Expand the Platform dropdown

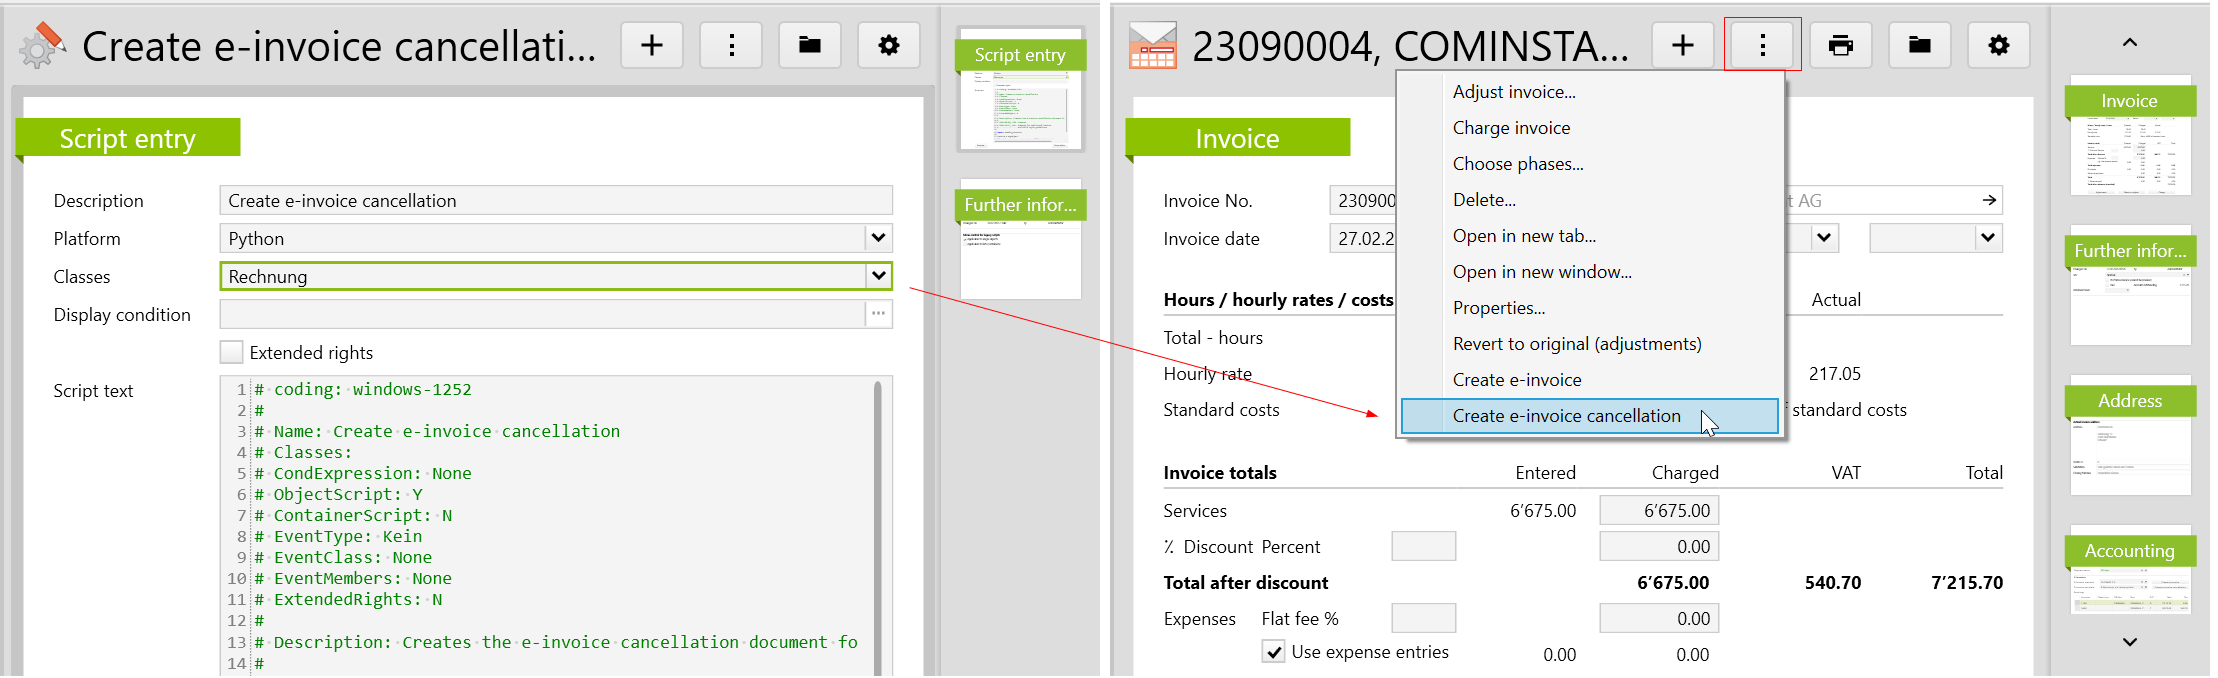[878, 238]
